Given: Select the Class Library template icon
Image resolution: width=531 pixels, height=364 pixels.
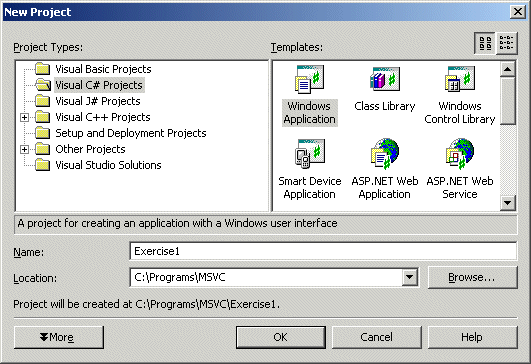Looking at the screenshot, I should (x=385, y=79).
